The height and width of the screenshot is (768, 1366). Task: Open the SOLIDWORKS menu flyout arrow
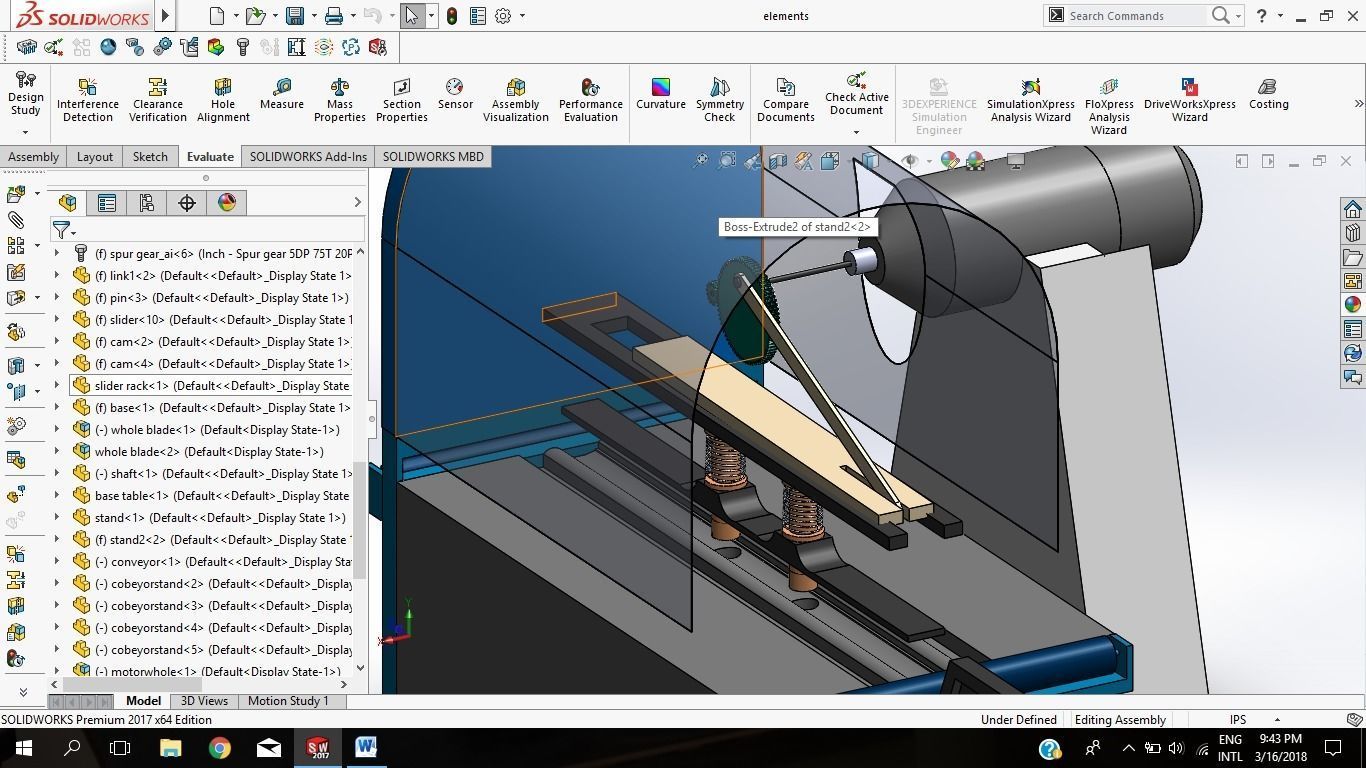pos(166,16)
